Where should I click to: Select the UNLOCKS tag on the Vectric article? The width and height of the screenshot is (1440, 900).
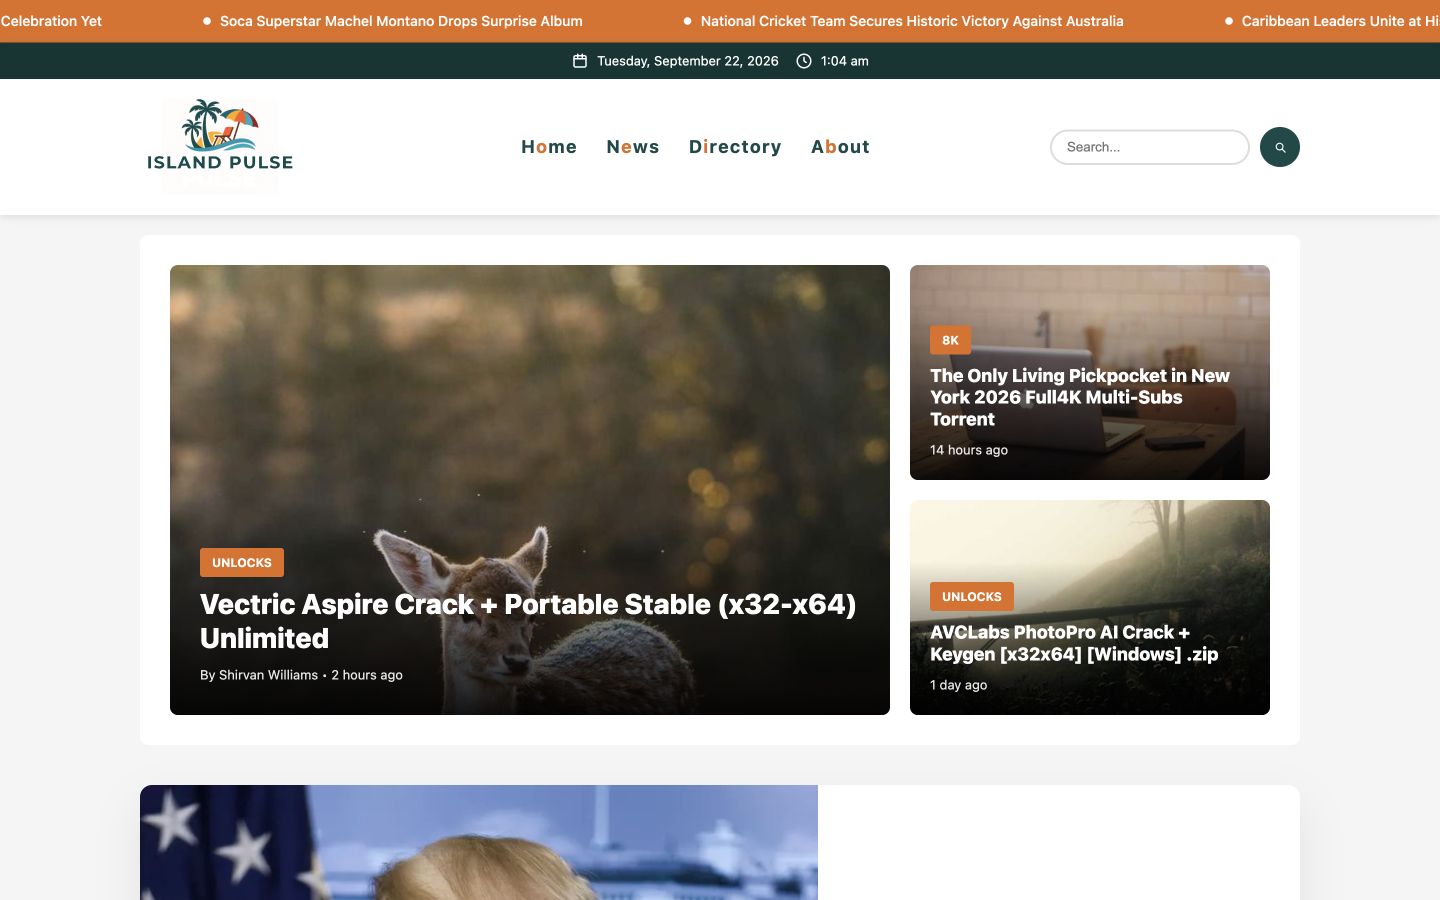click(x=242, y=562)
